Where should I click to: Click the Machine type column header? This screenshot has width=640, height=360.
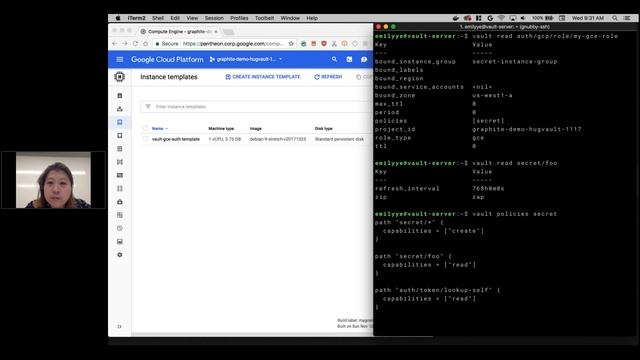(x=221, y=129)
